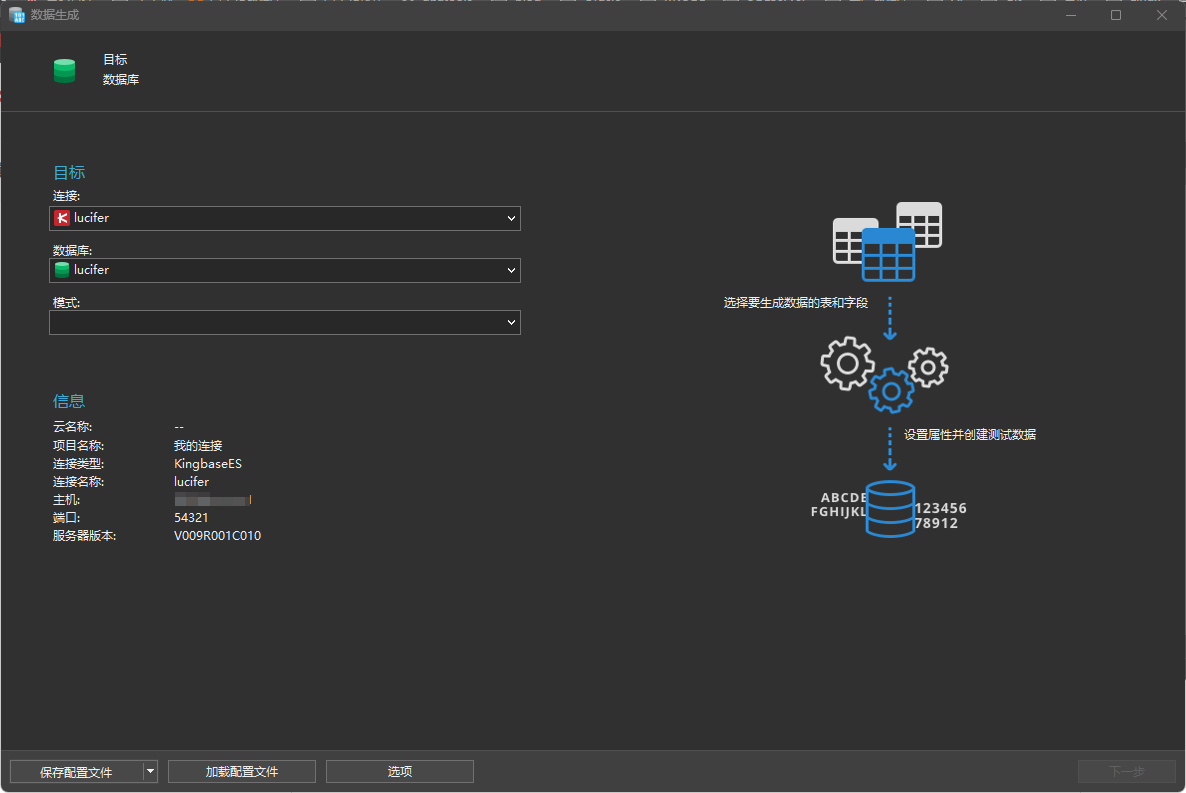Click the green lucifer database icon in dropdown

click(x=62, y=270)
